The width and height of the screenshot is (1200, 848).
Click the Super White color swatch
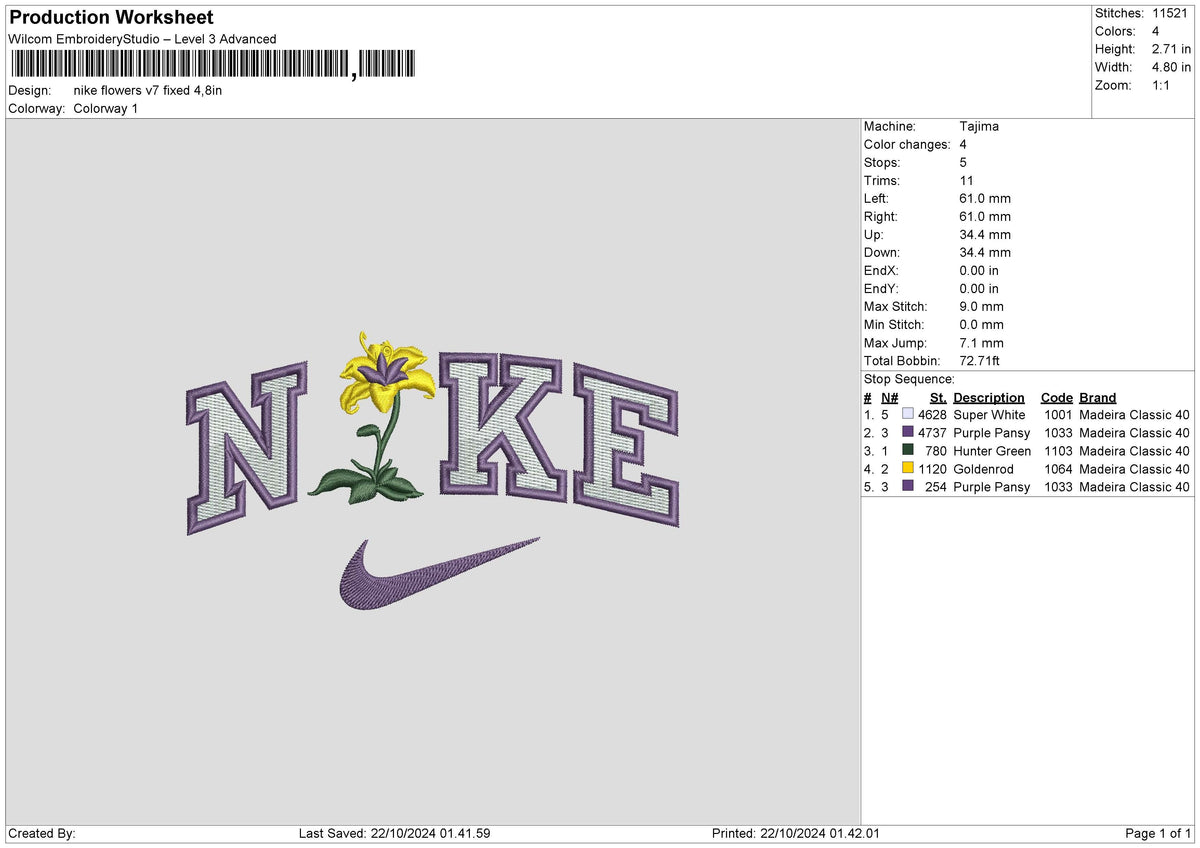pyautogui.click(x=907, y=415)
